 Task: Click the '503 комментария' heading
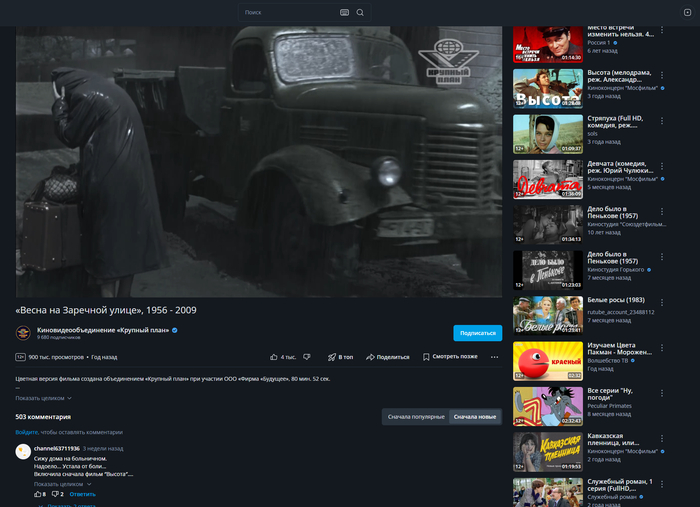(43, 417)
